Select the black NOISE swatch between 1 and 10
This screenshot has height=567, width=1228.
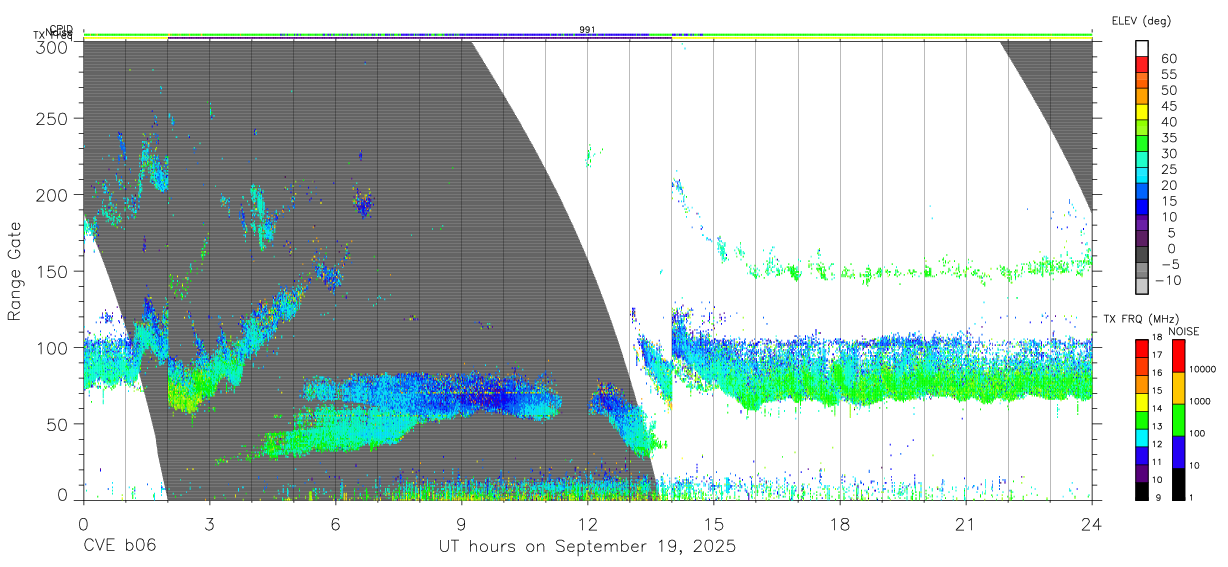[1178, 482]
